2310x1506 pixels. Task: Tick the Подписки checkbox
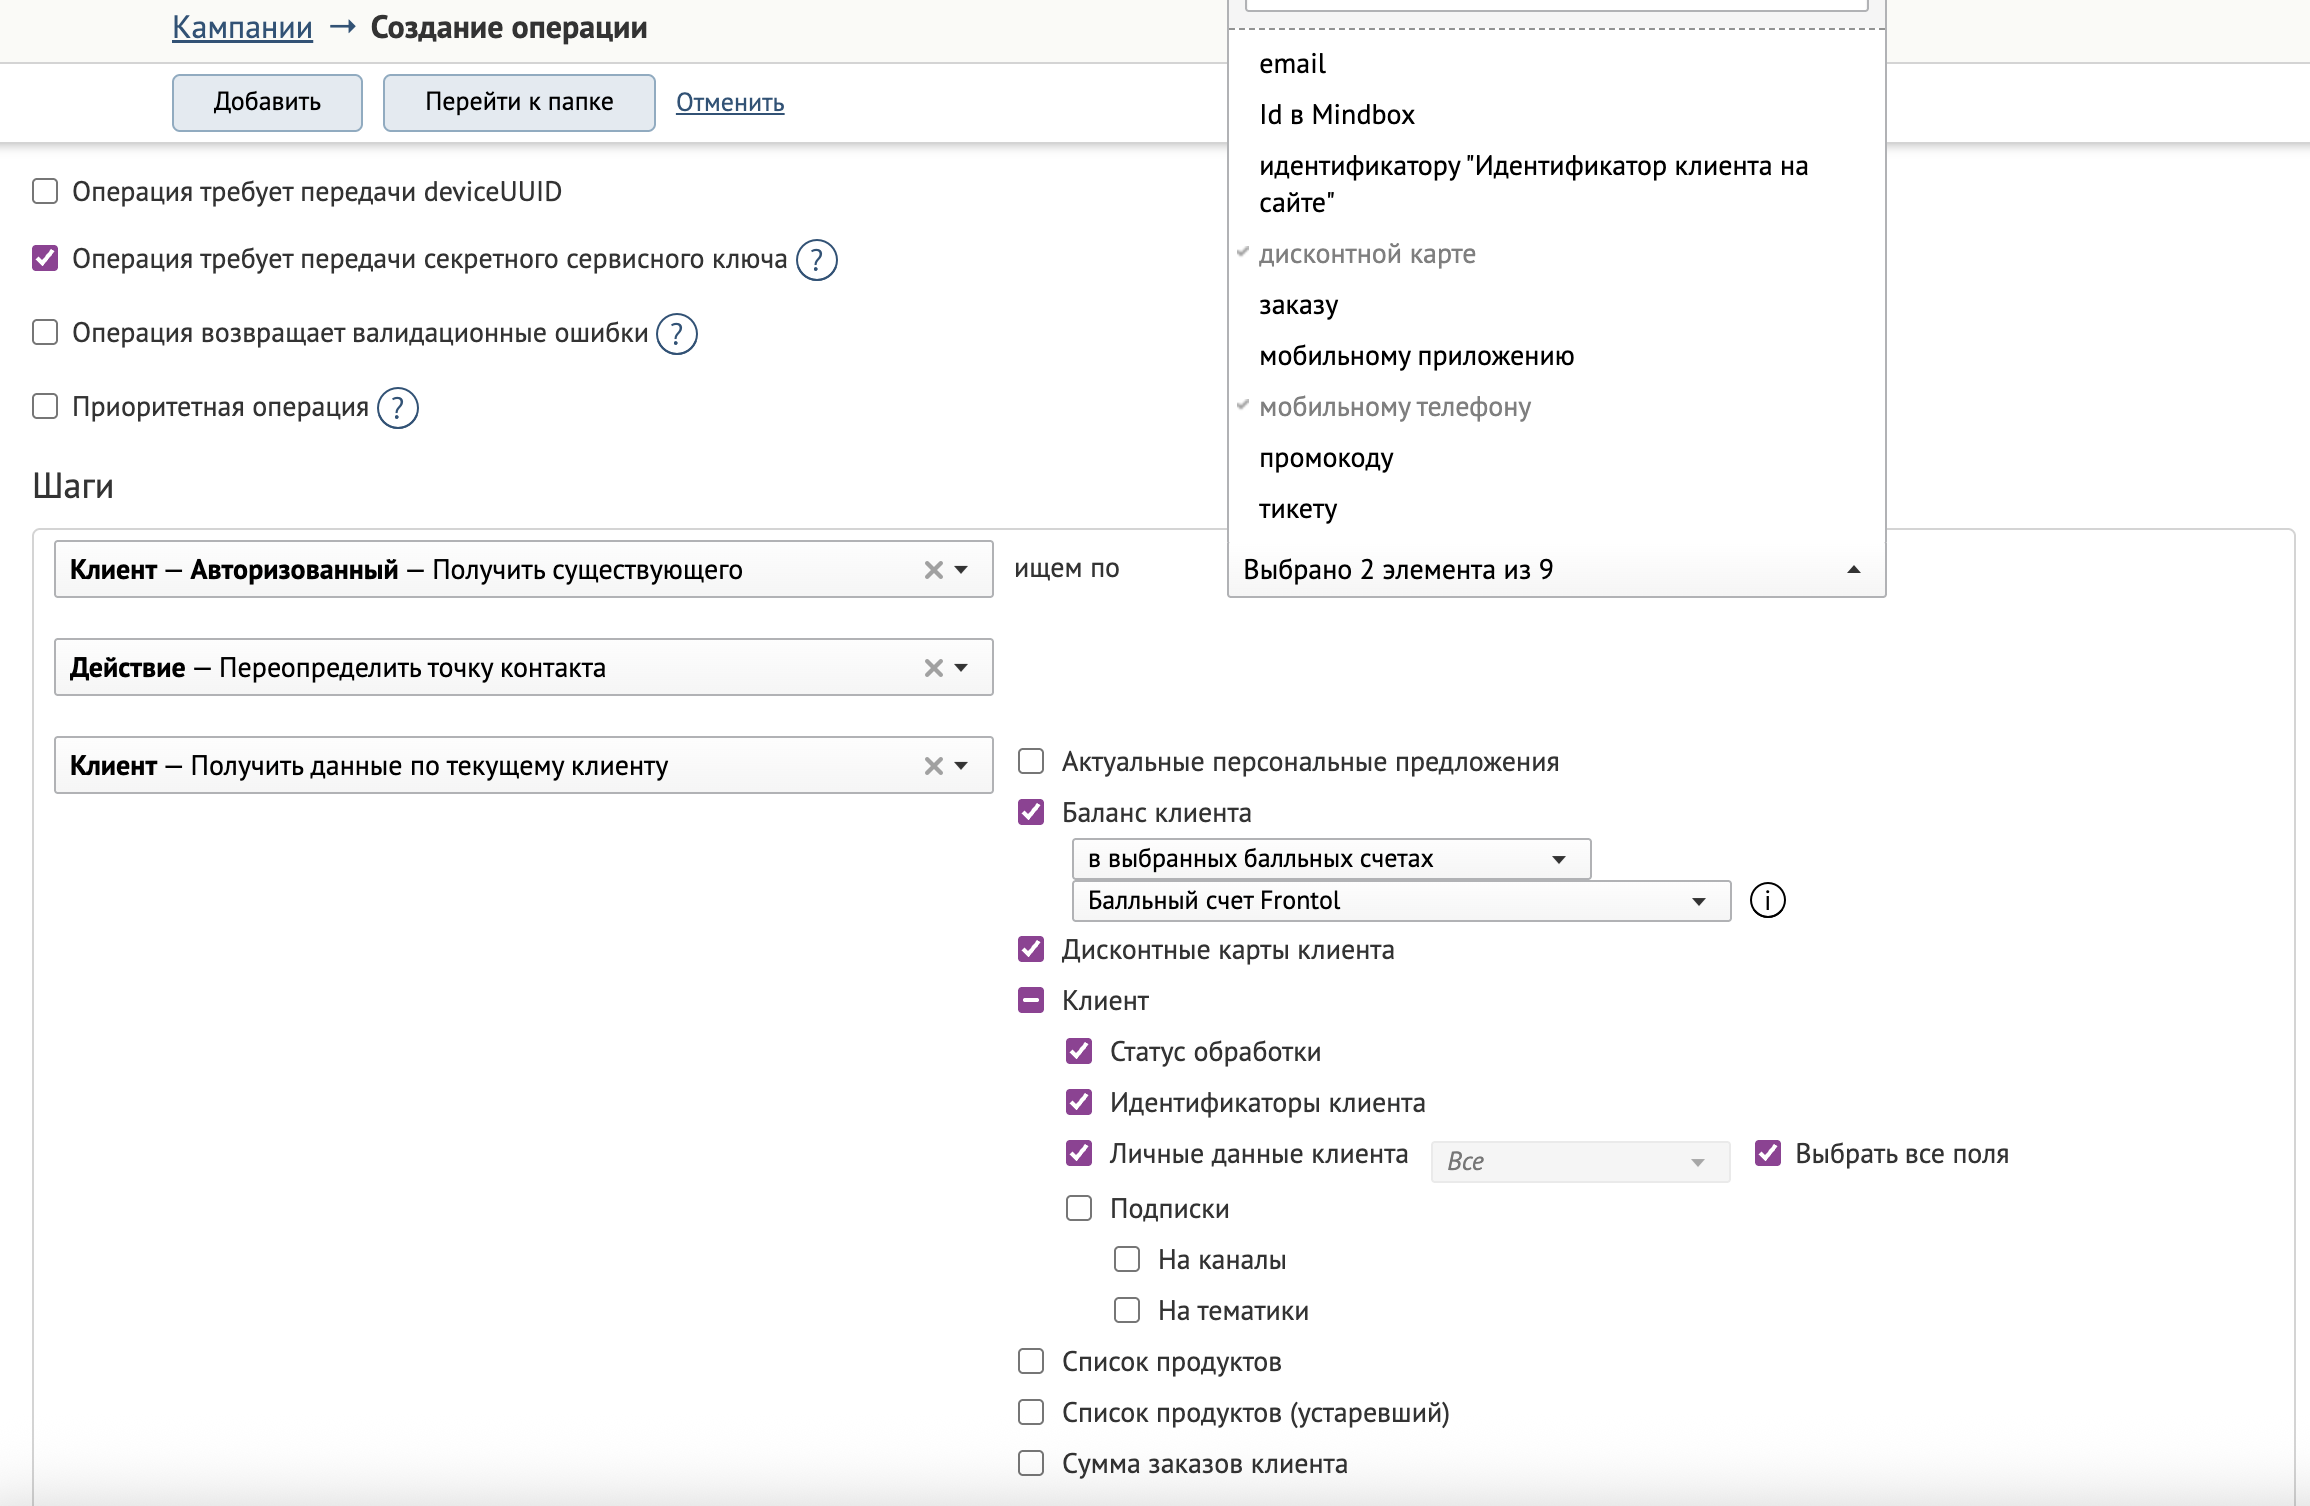pos(1079,1208)
